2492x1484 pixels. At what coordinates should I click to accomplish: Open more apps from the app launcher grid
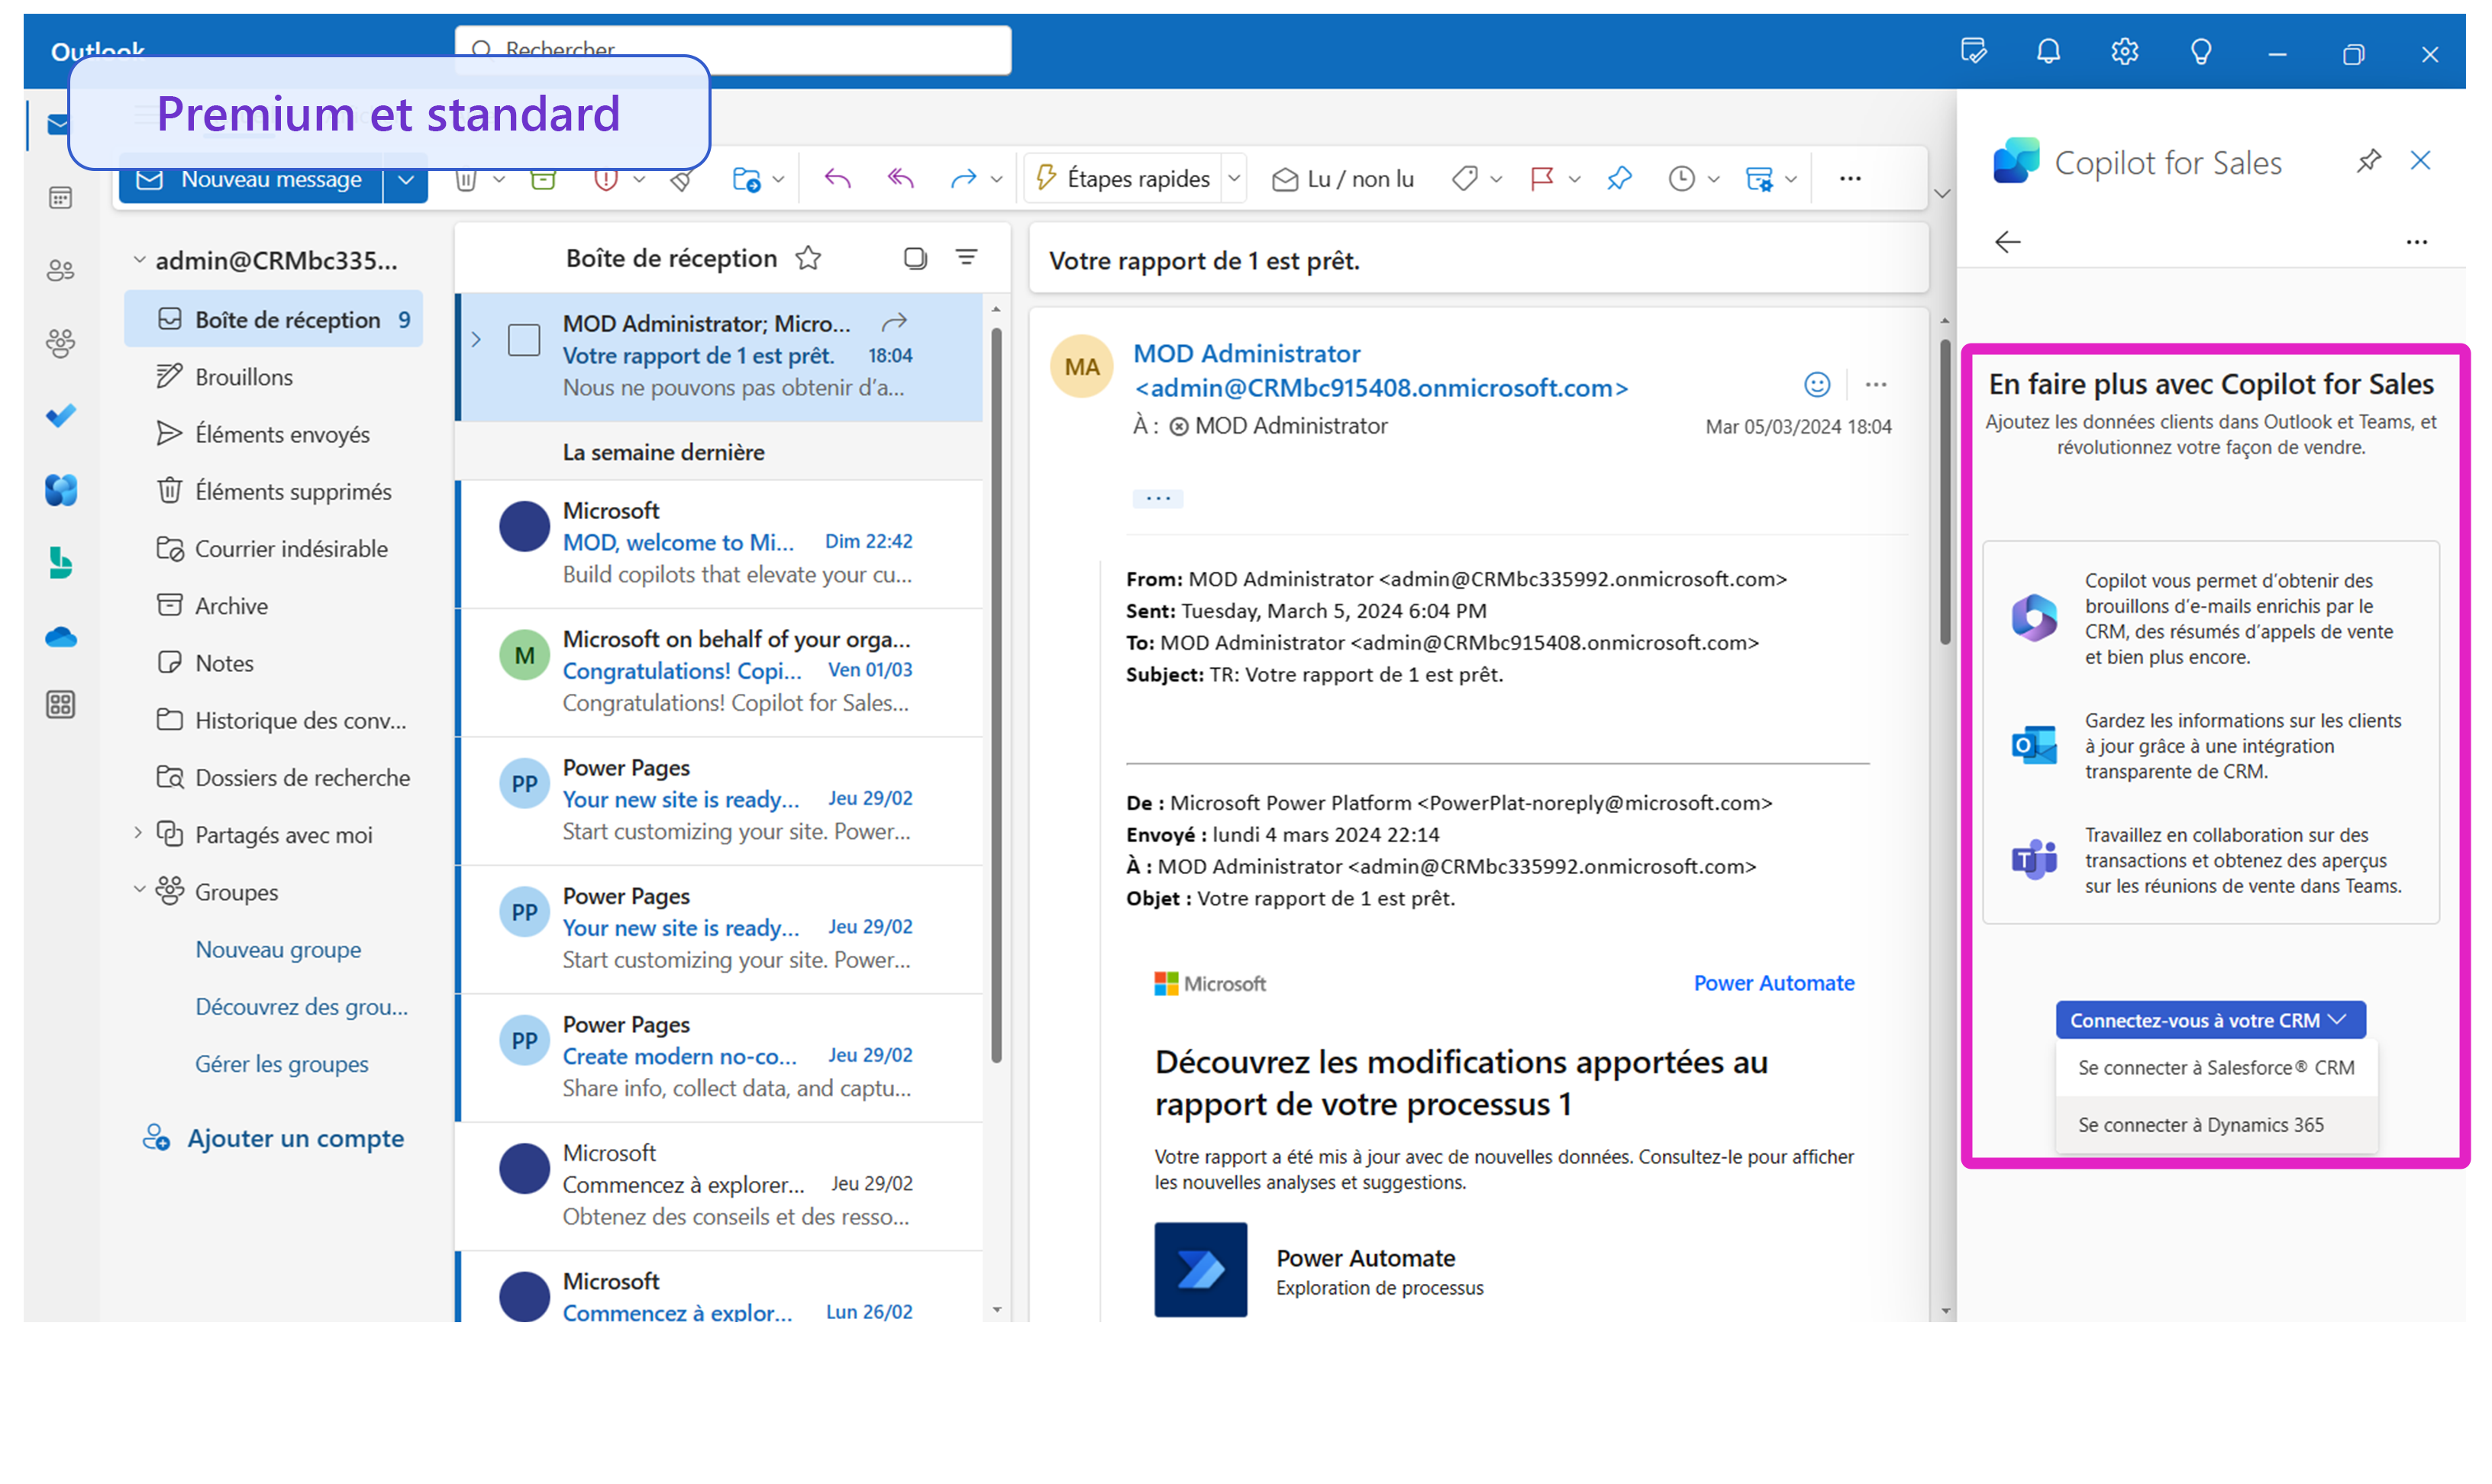60,704
